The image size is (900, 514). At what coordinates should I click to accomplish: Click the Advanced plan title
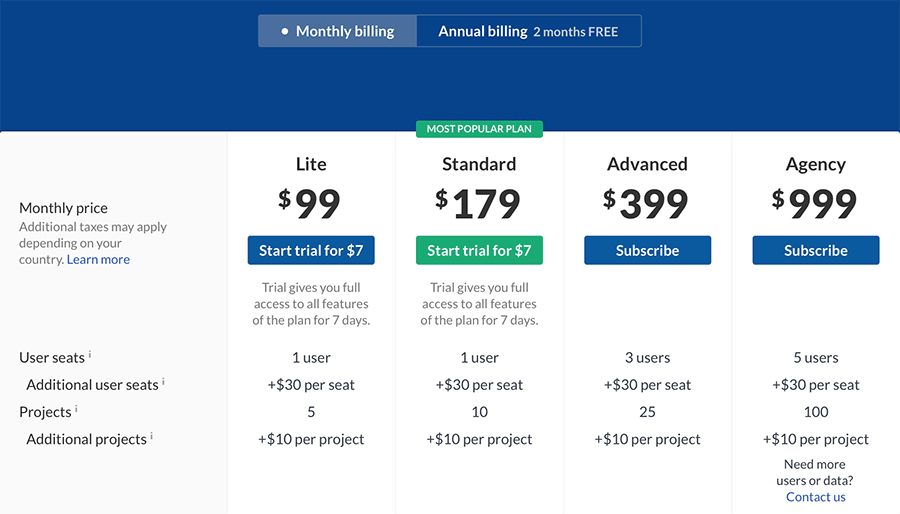647,164
